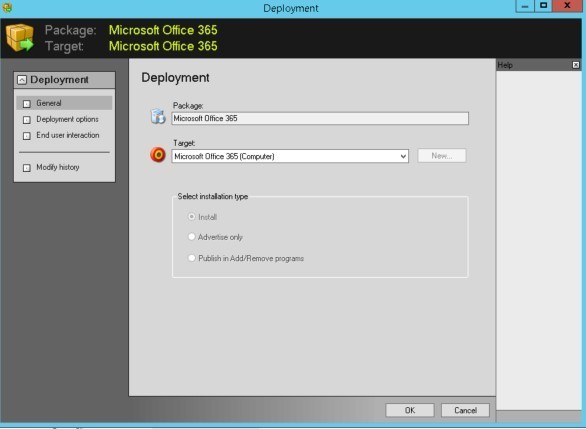Click the red target icon beside Target

158,154
